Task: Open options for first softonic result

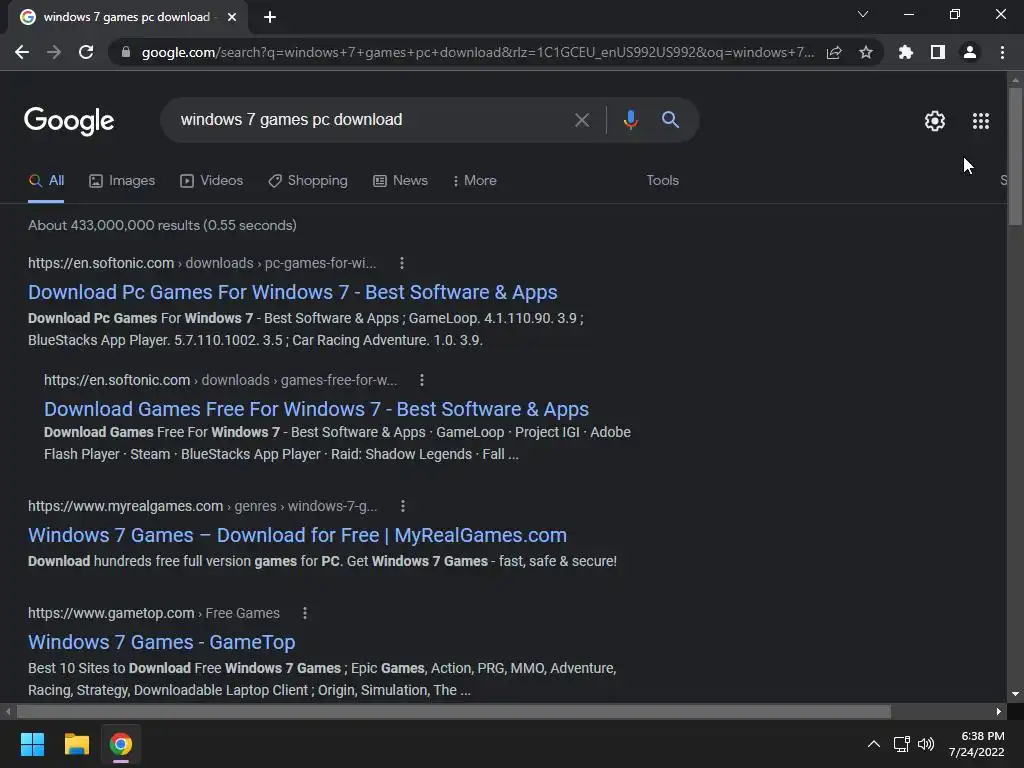Action: coord(402,263)
